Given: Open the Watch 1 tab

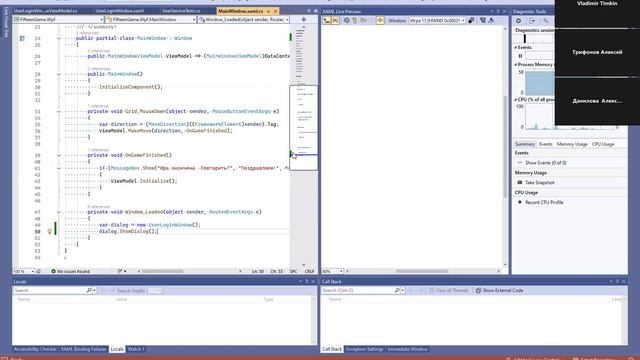Looking at the screenshot, I should [136, 349].
